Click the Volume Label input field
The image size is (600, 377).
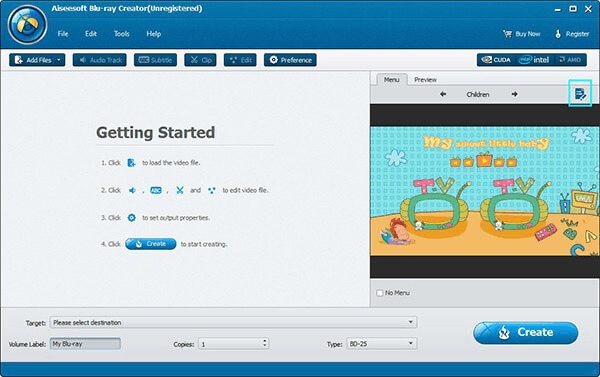click(85, 344)
